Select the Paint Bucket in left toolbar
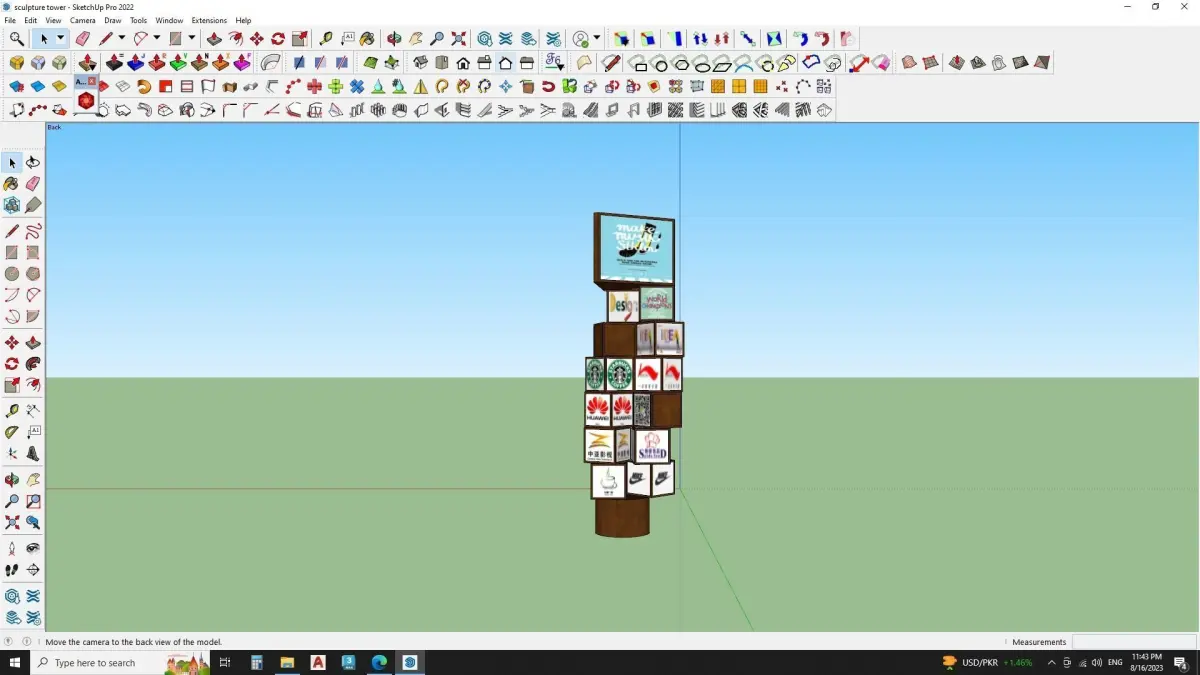Image resolution: width=1200 pixels, height=675 pixels. [x=12, y=184]
